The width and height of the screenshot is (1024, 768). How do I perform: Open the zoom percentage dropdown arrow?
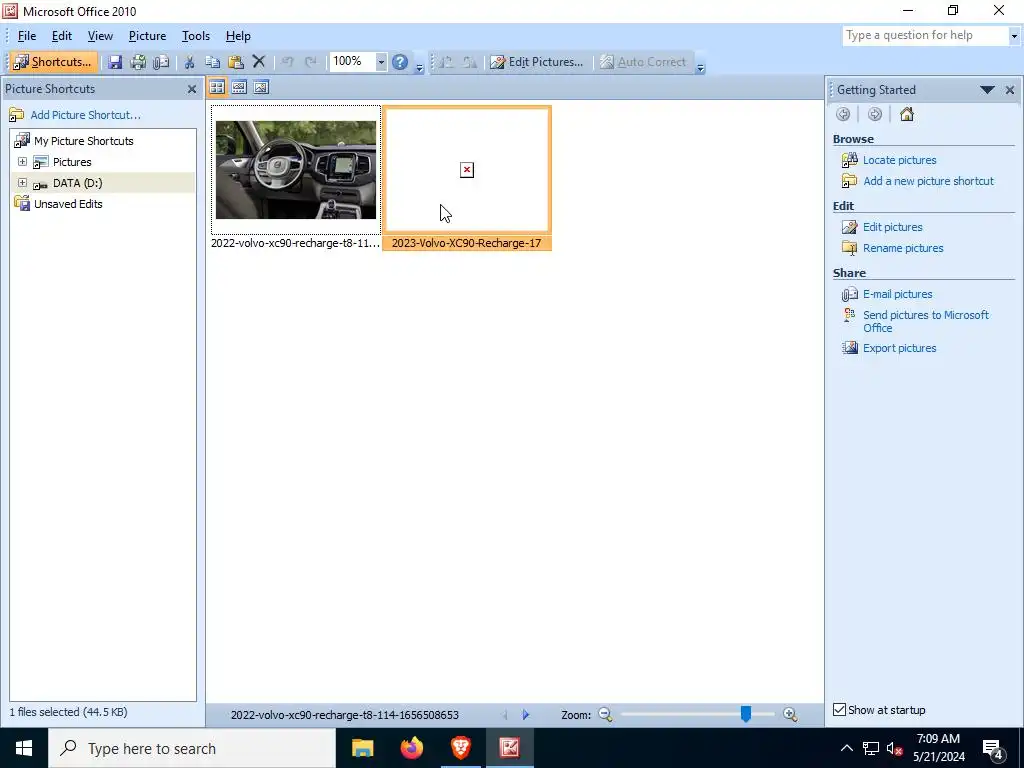tap(381, 62)
